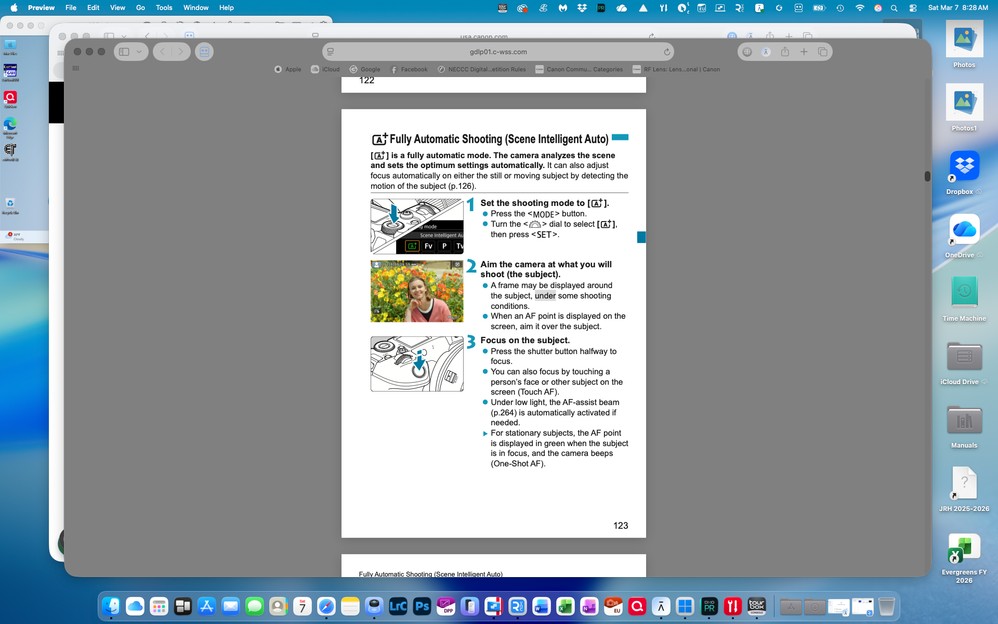Click the blue round extension icon in toolbar

click(766, 52)
